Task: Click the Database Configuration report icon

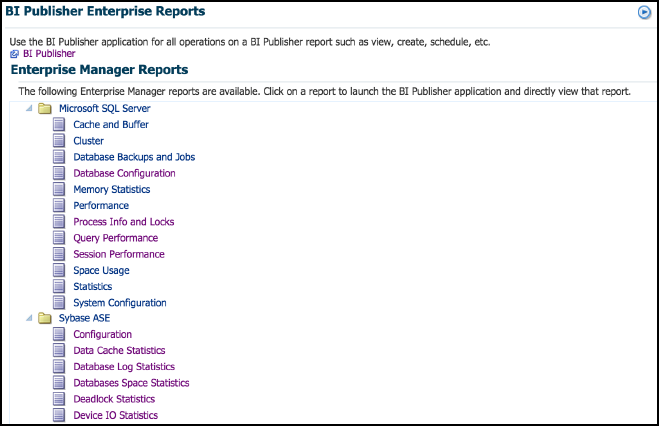Action: pyautogui.click(x=59, y=173)
